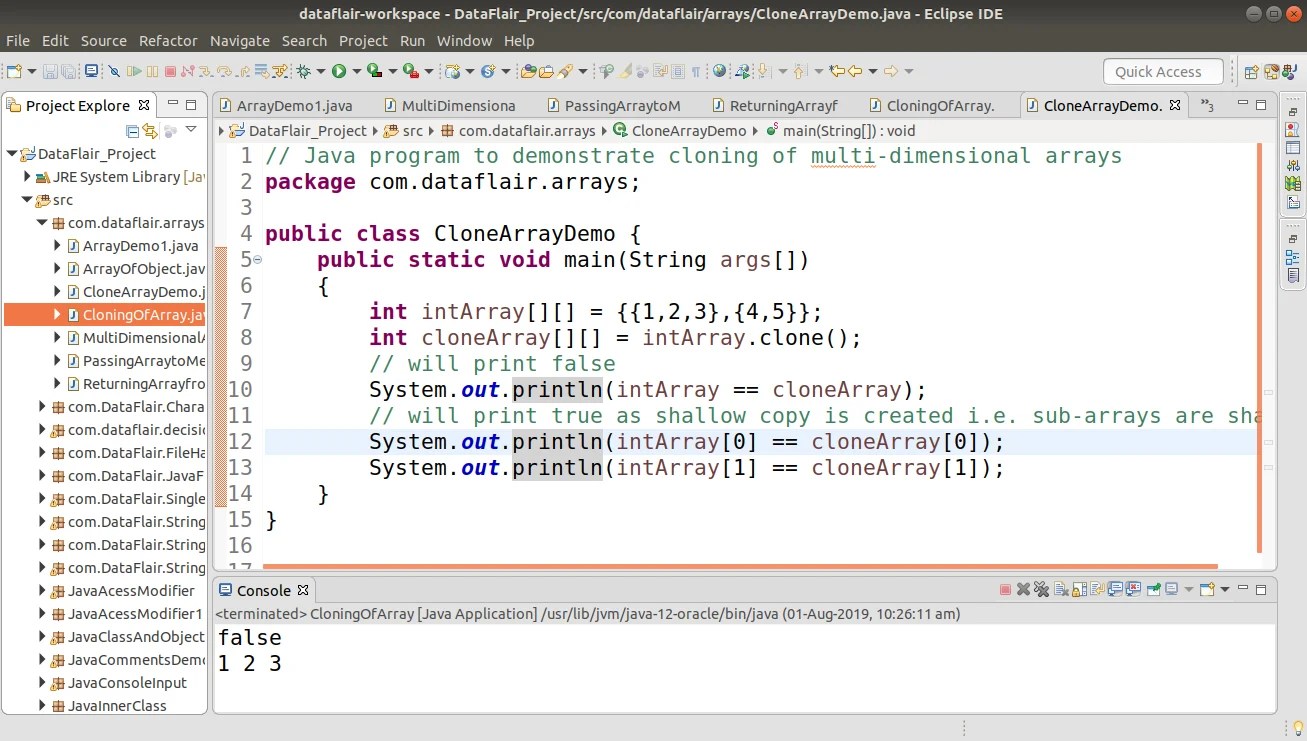Viewport: 1307px width, 741px height.
Task: Click the Quick Access field
Action: pos(1162,71)
